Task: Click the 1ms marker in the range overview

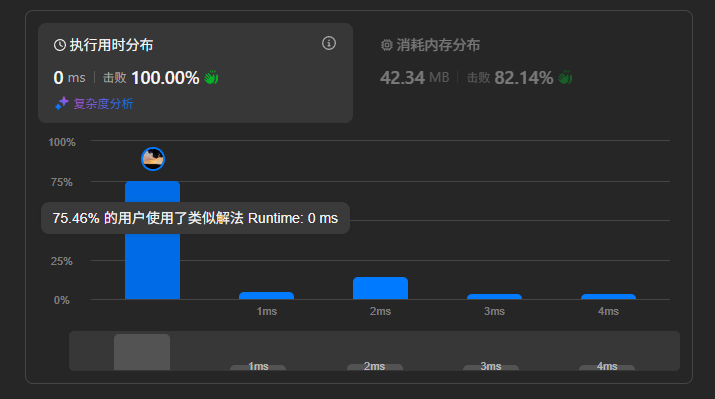Action: (258, 367)
